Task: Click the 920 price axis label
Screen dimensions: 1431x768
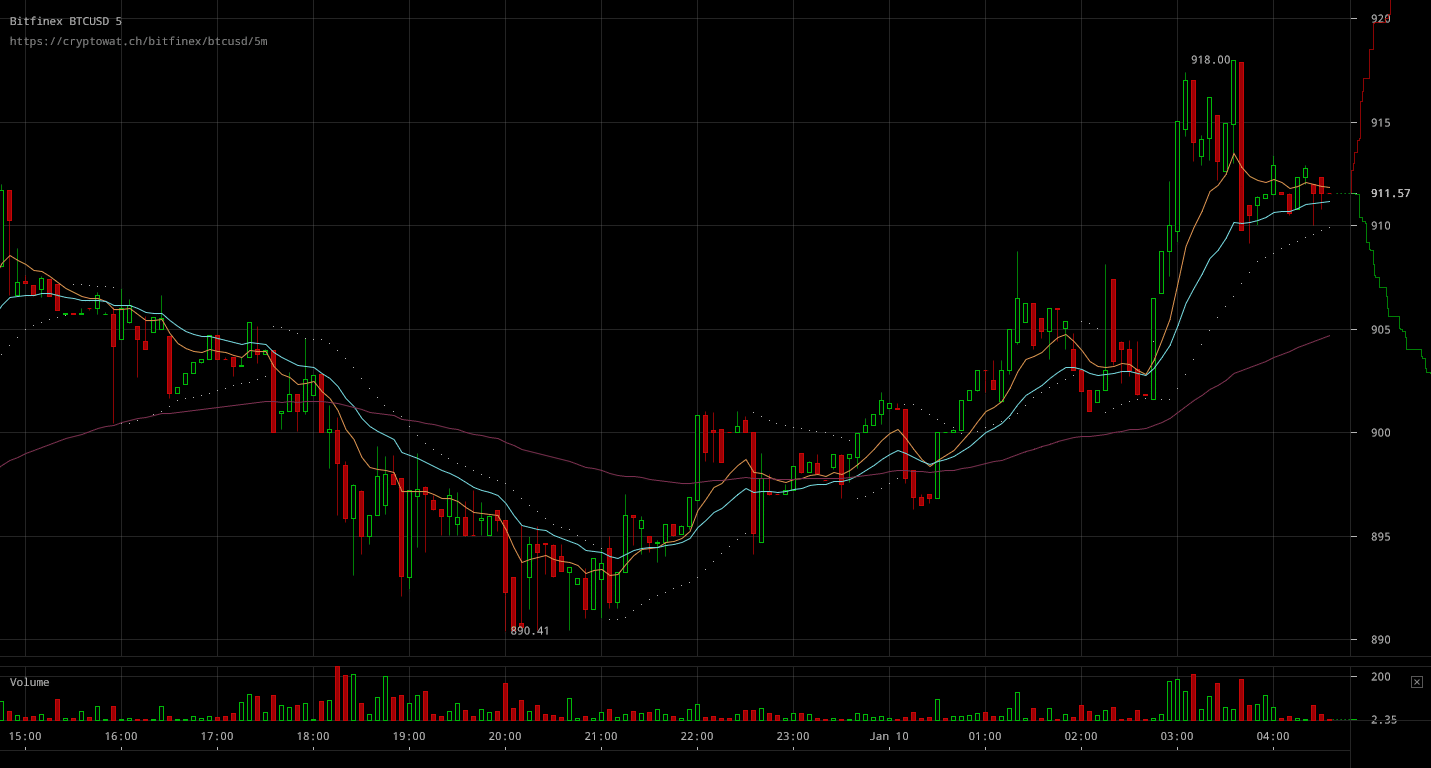Action: (x=1380, y=18)
